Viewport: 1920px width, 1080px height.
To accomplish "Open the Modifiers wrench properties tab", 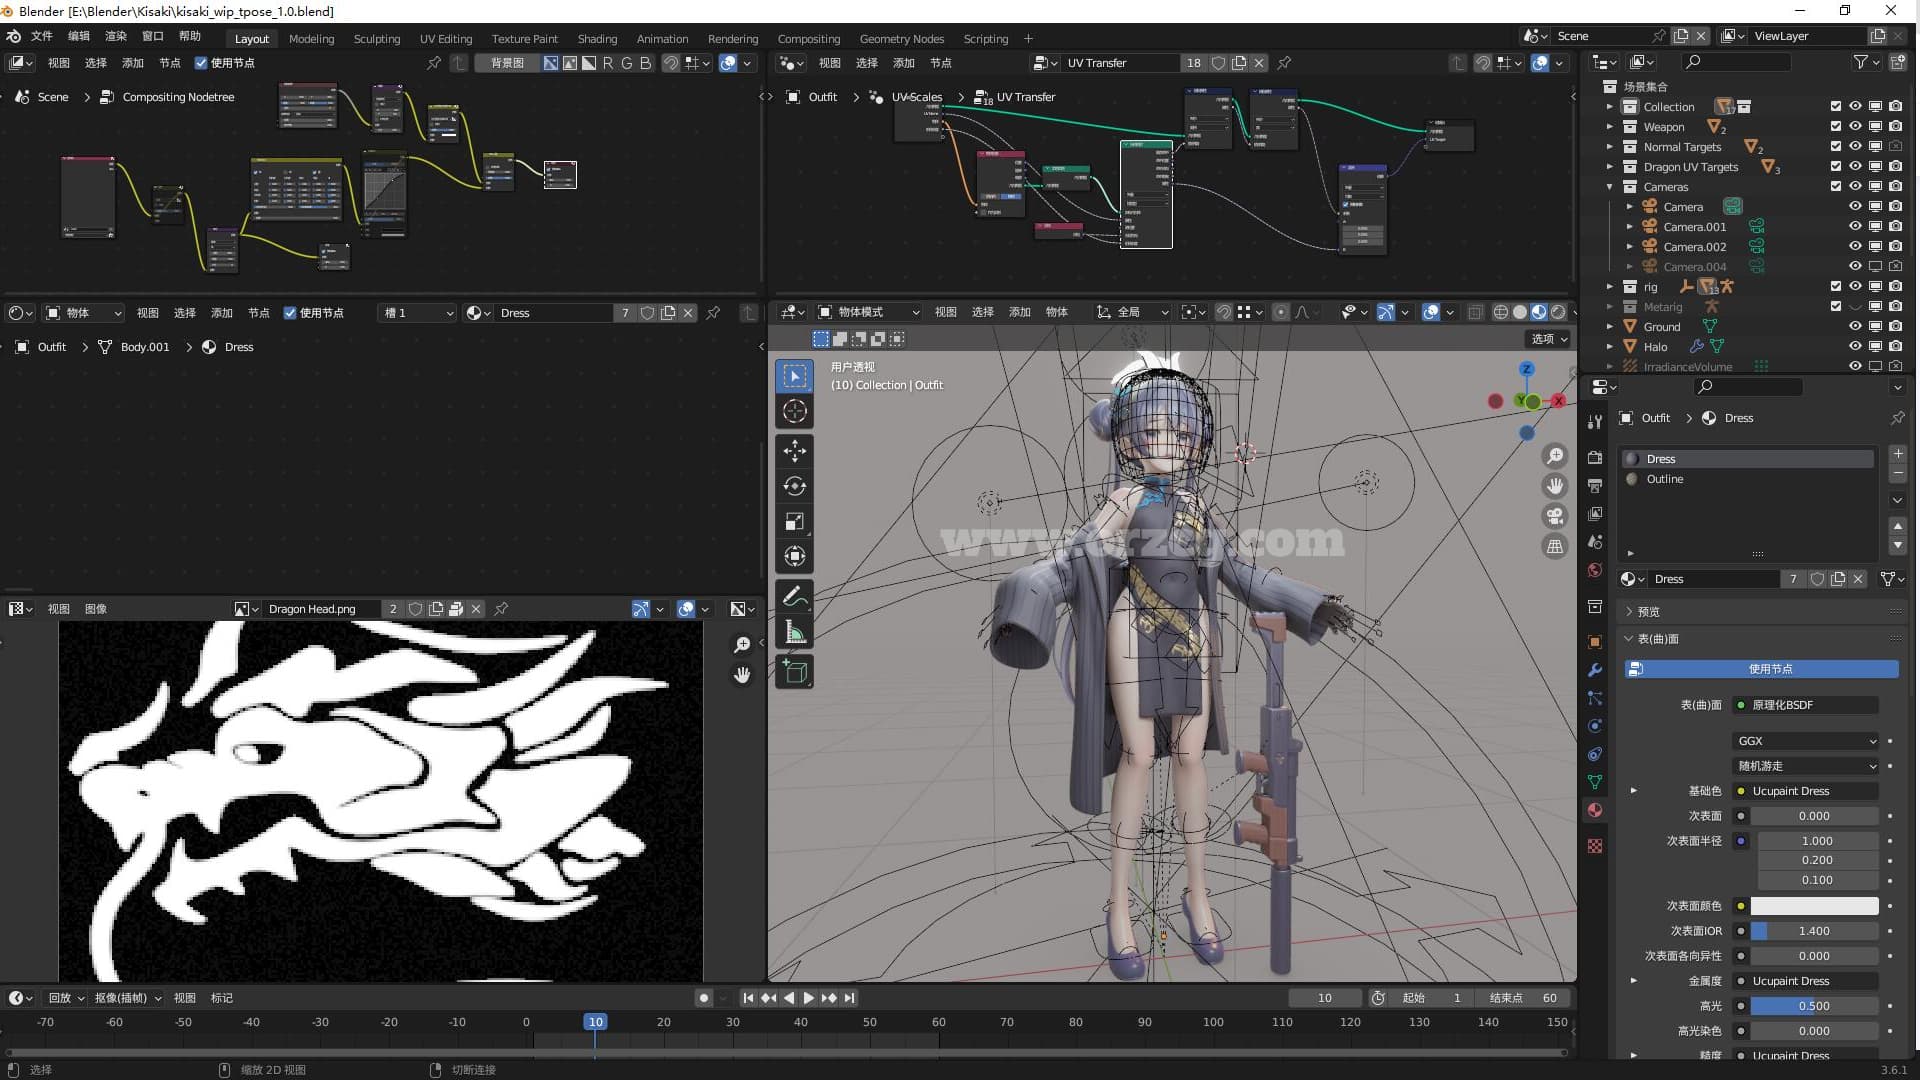I will (1595, 670).
